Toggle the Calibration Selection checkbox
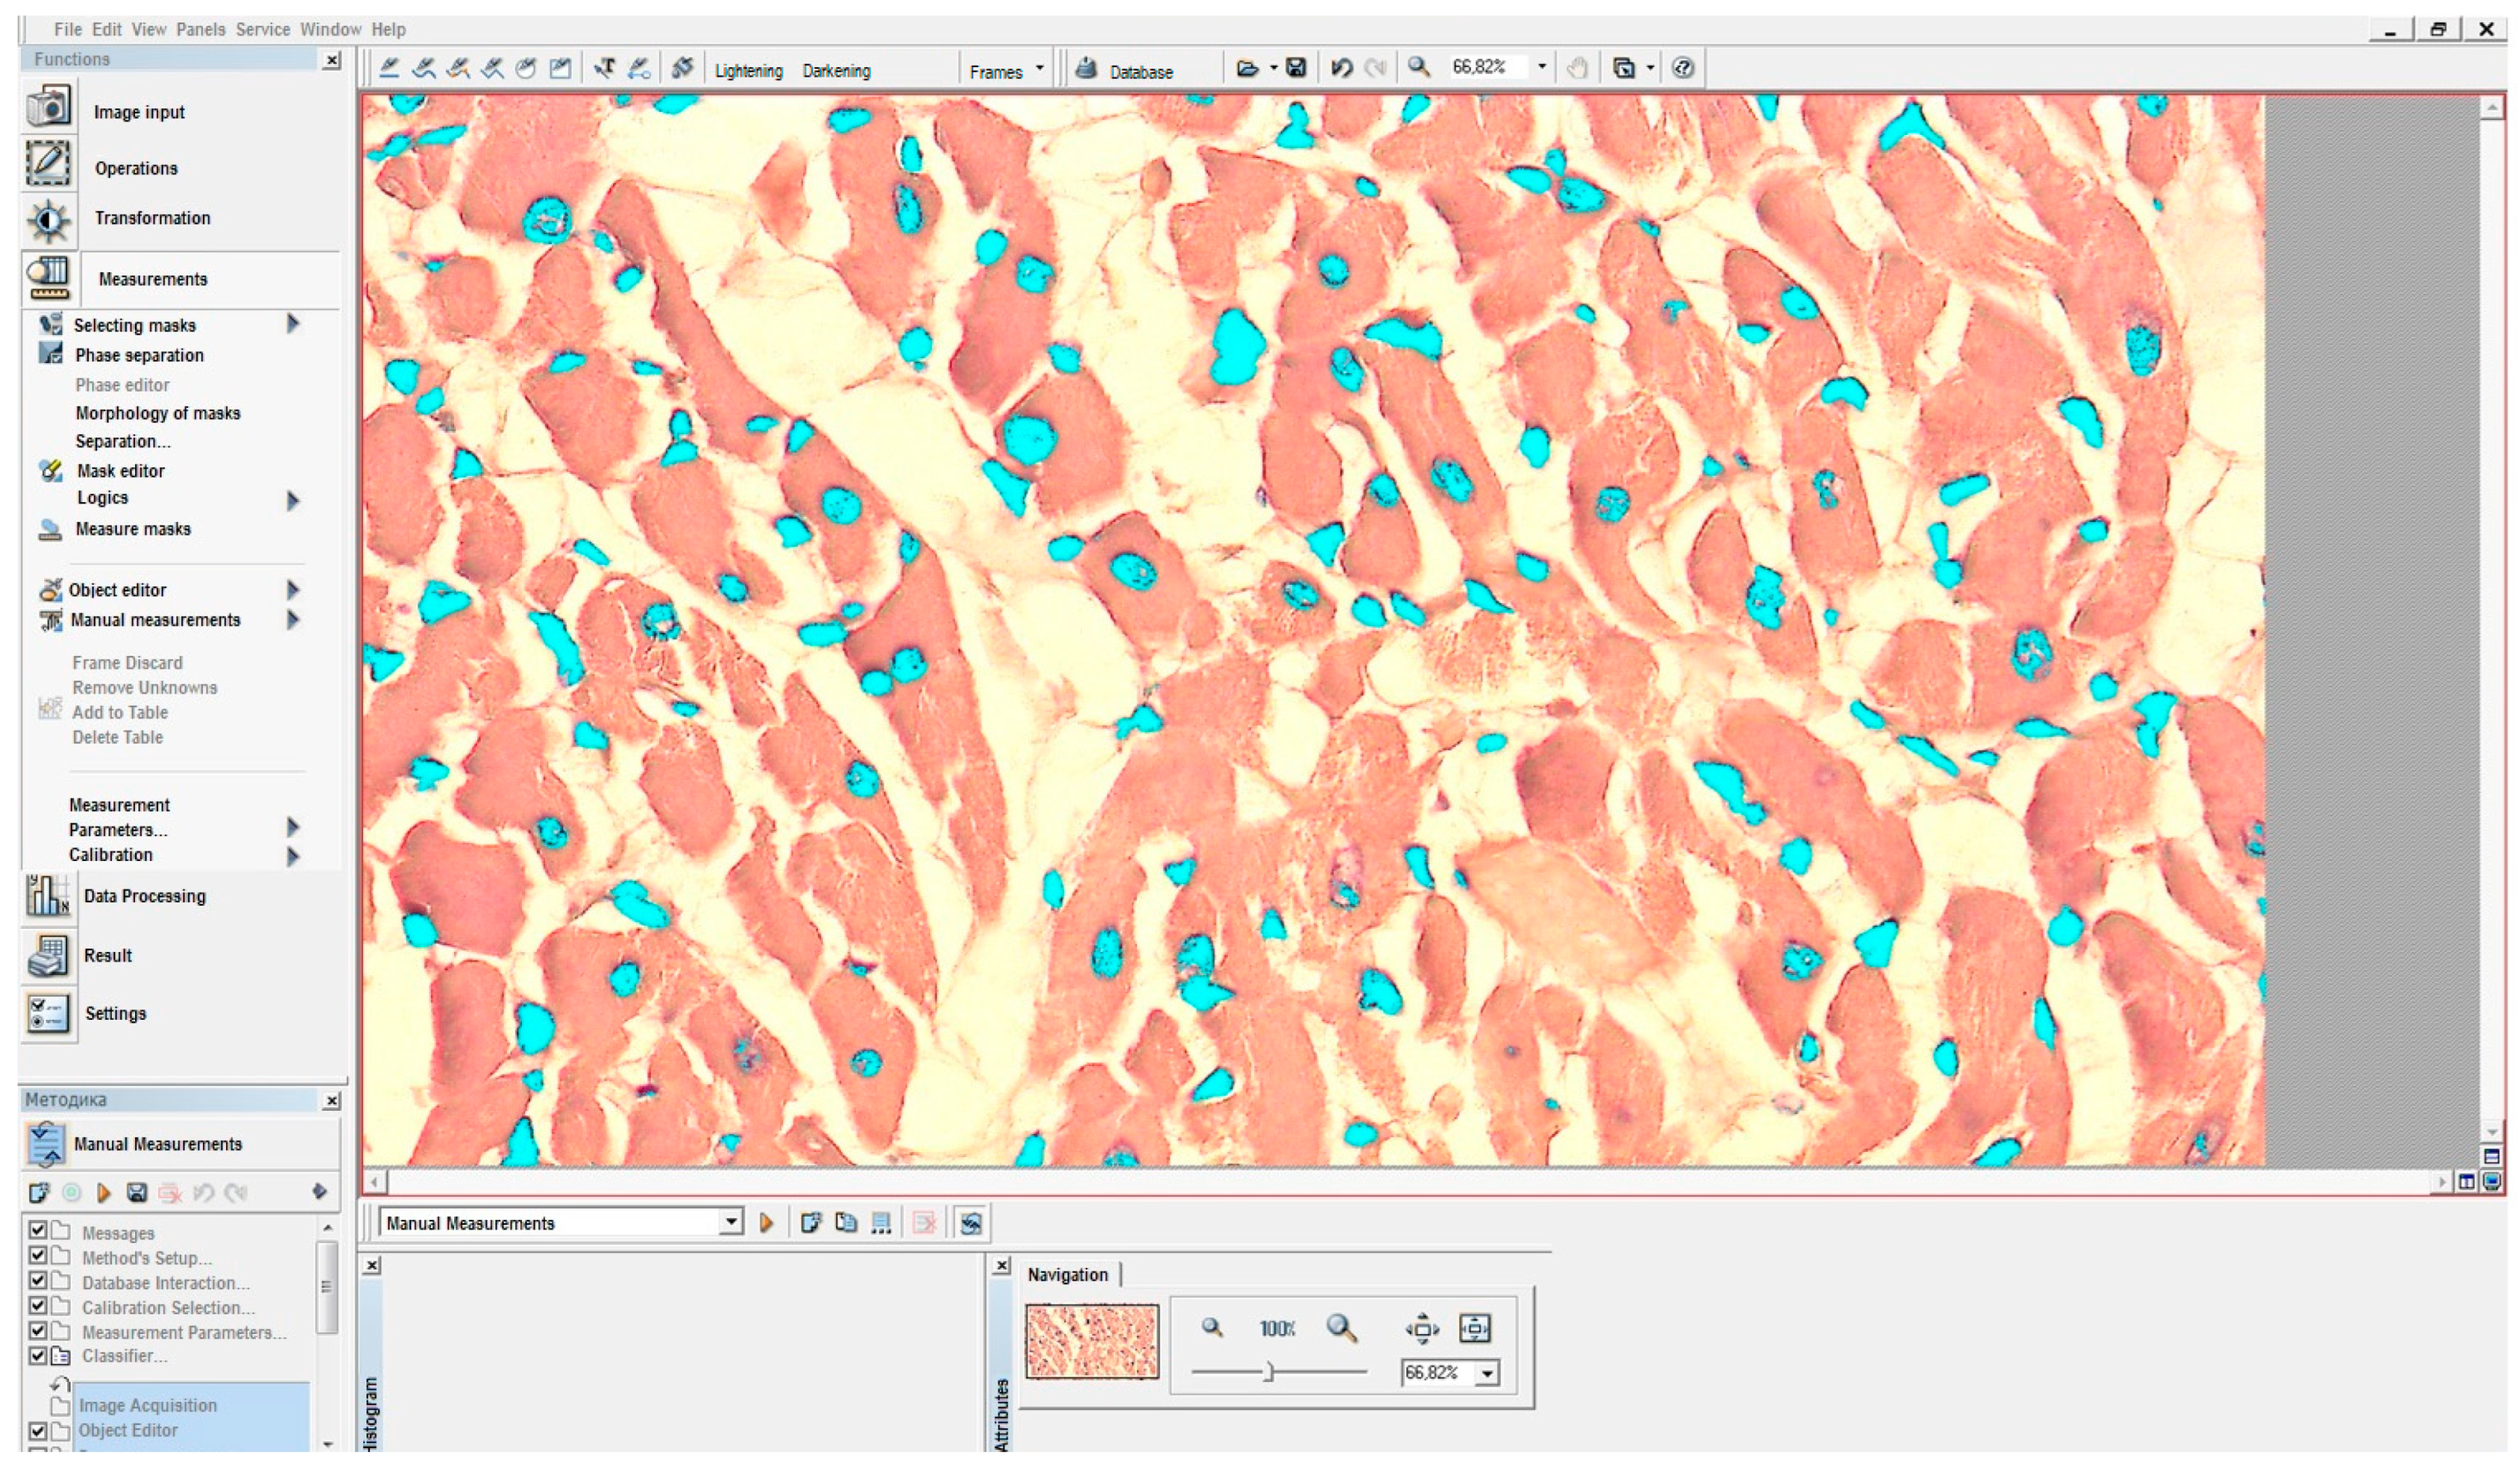 pyautogui.click(x=37, y=1306)
